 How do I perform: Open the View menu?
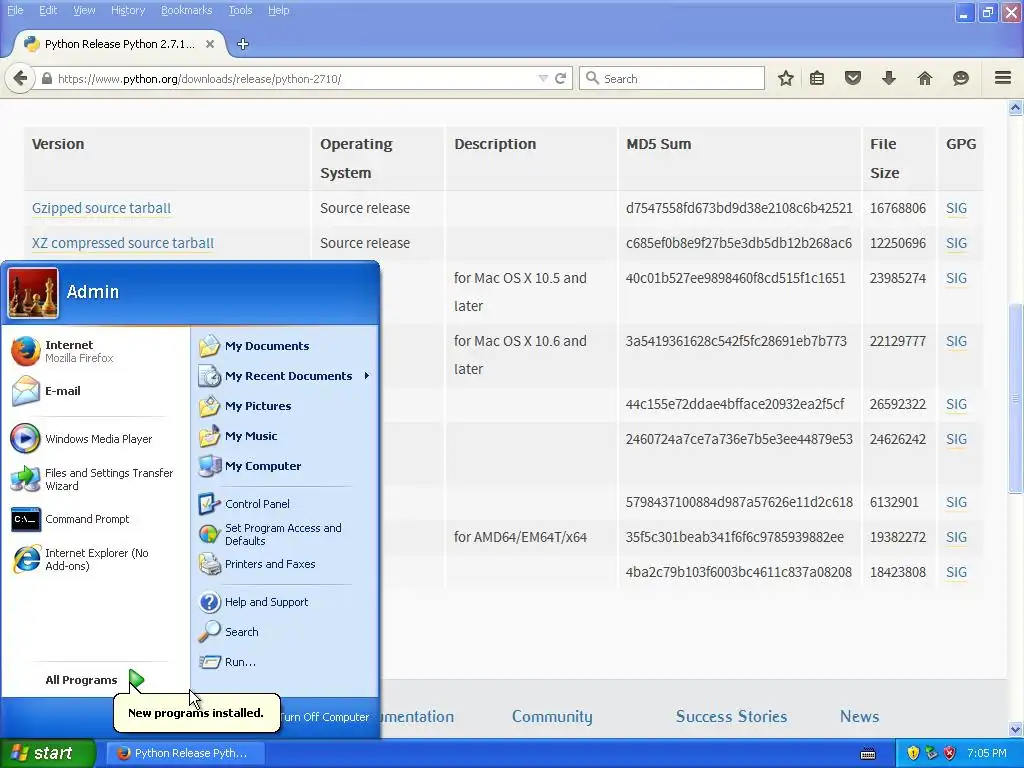(x=84, y=10)
